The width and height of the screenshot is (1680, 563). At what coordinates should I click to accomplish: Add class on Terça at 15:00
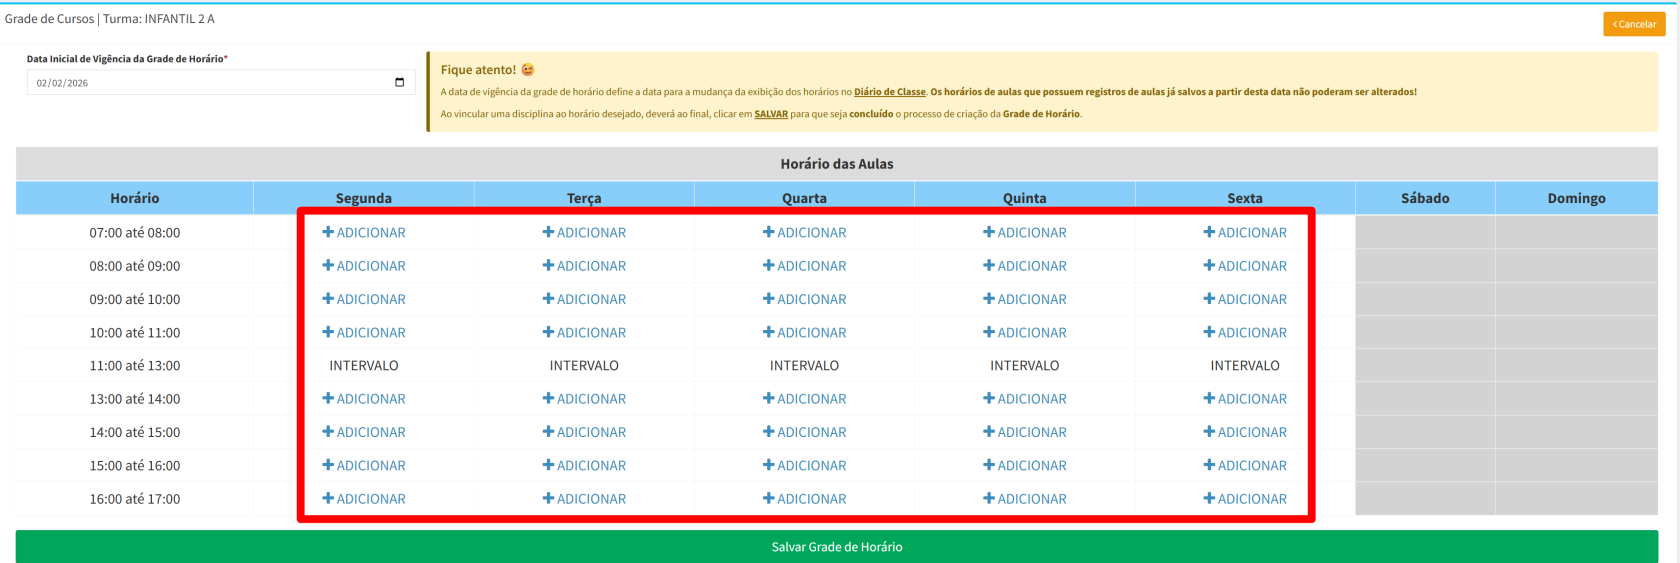(x=584, y=465)
